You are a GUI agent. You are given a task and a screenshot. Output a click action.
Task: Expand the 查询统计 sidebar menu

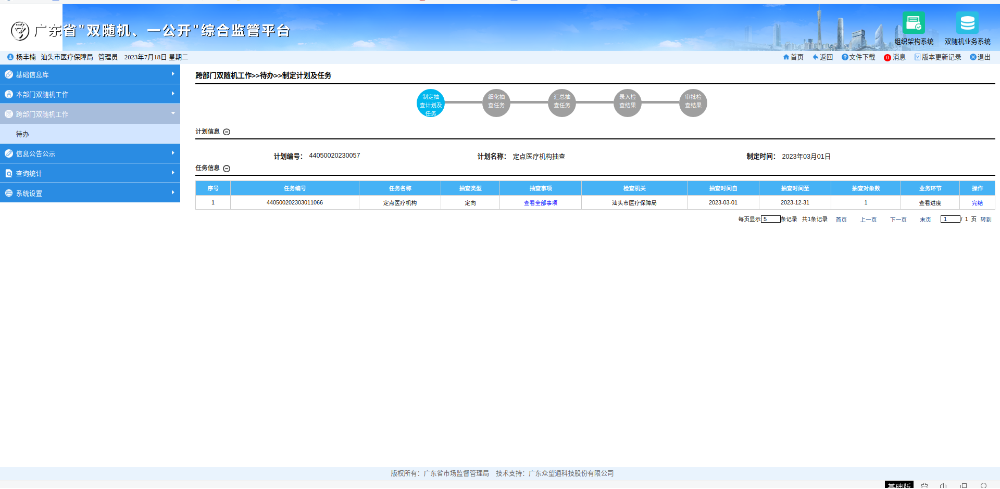tap(90, 173)
